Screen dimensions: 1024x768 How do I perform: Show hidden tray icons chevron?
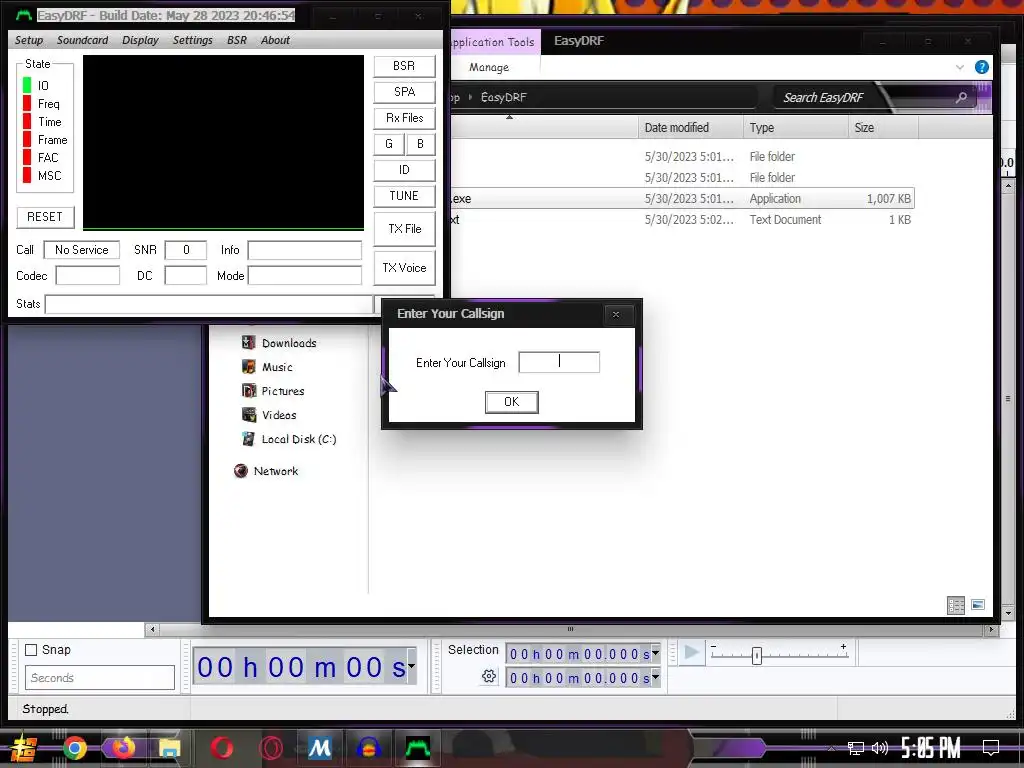[x=831, y=748]
